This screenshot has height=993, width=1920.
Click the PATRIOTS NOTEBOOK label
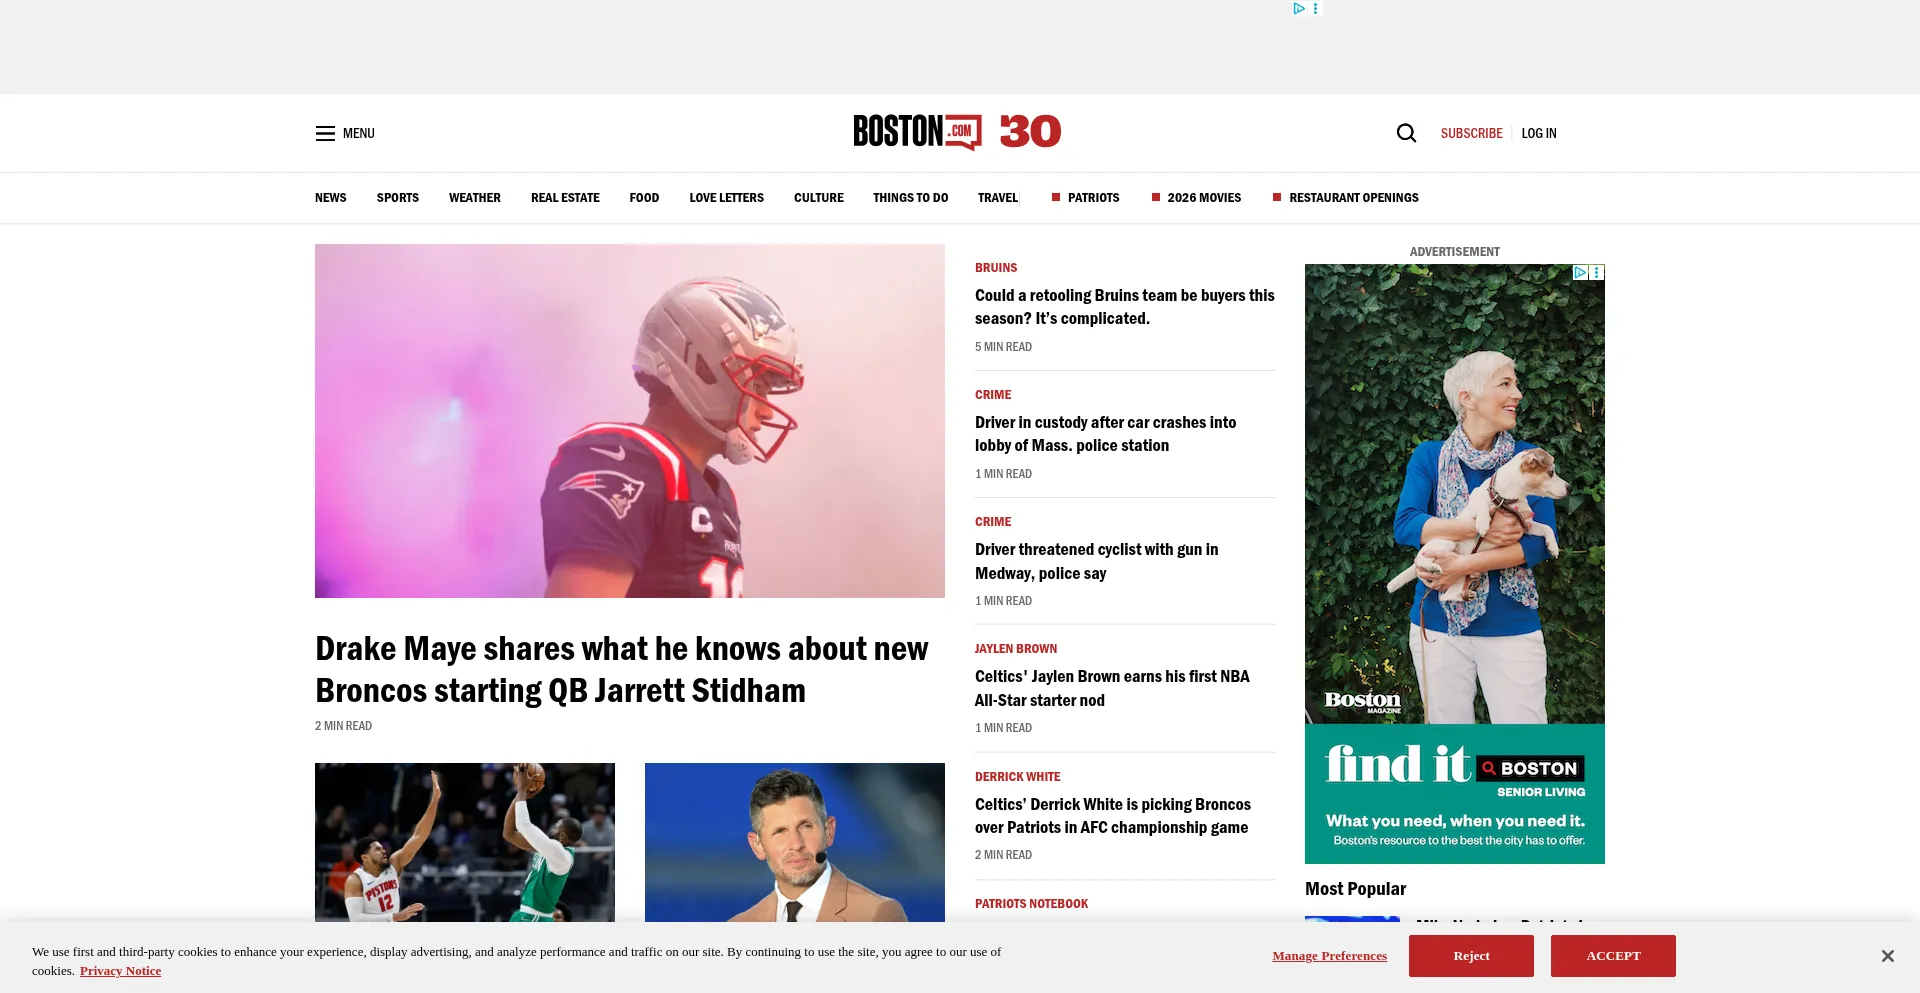[x=1031, y=904]
